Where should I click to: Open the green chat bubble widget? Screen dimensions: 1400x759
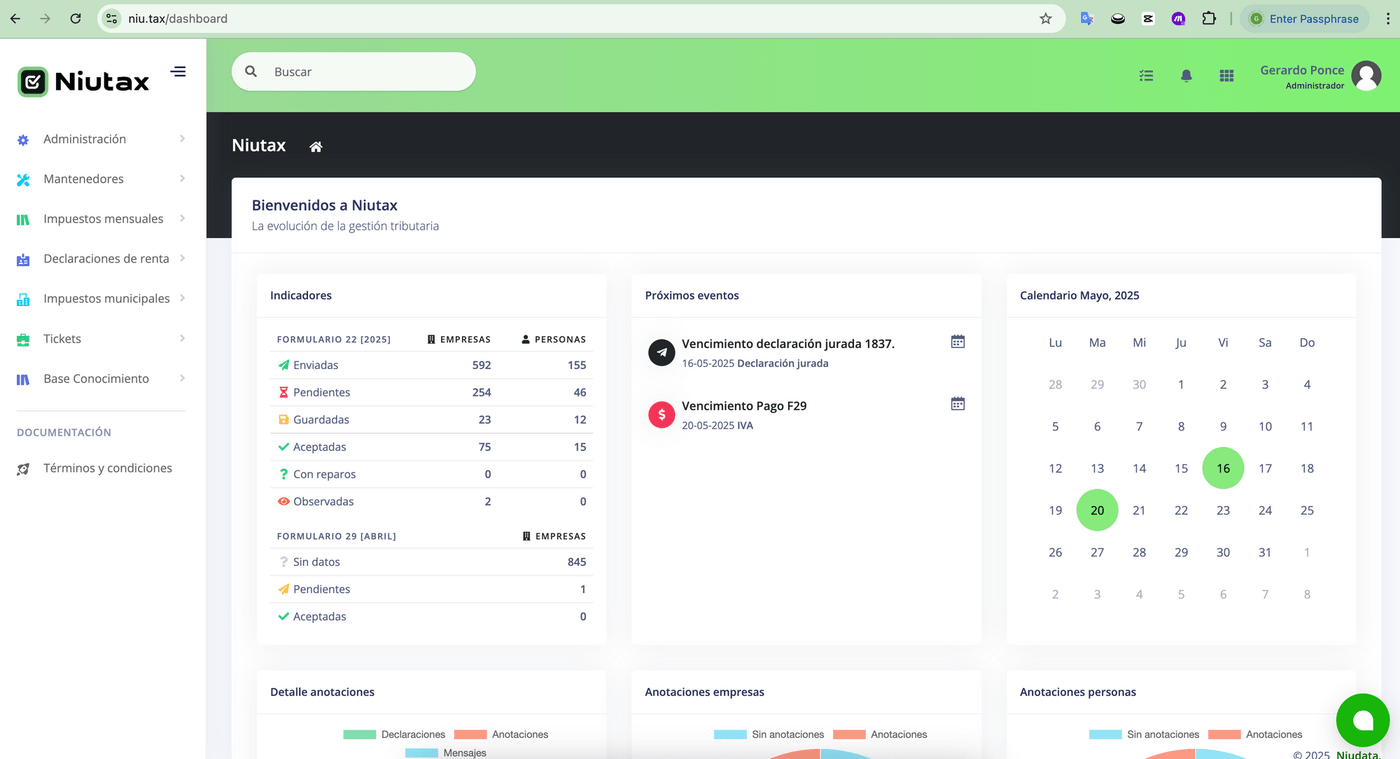pyautogui.click(x=1363, y=720)
